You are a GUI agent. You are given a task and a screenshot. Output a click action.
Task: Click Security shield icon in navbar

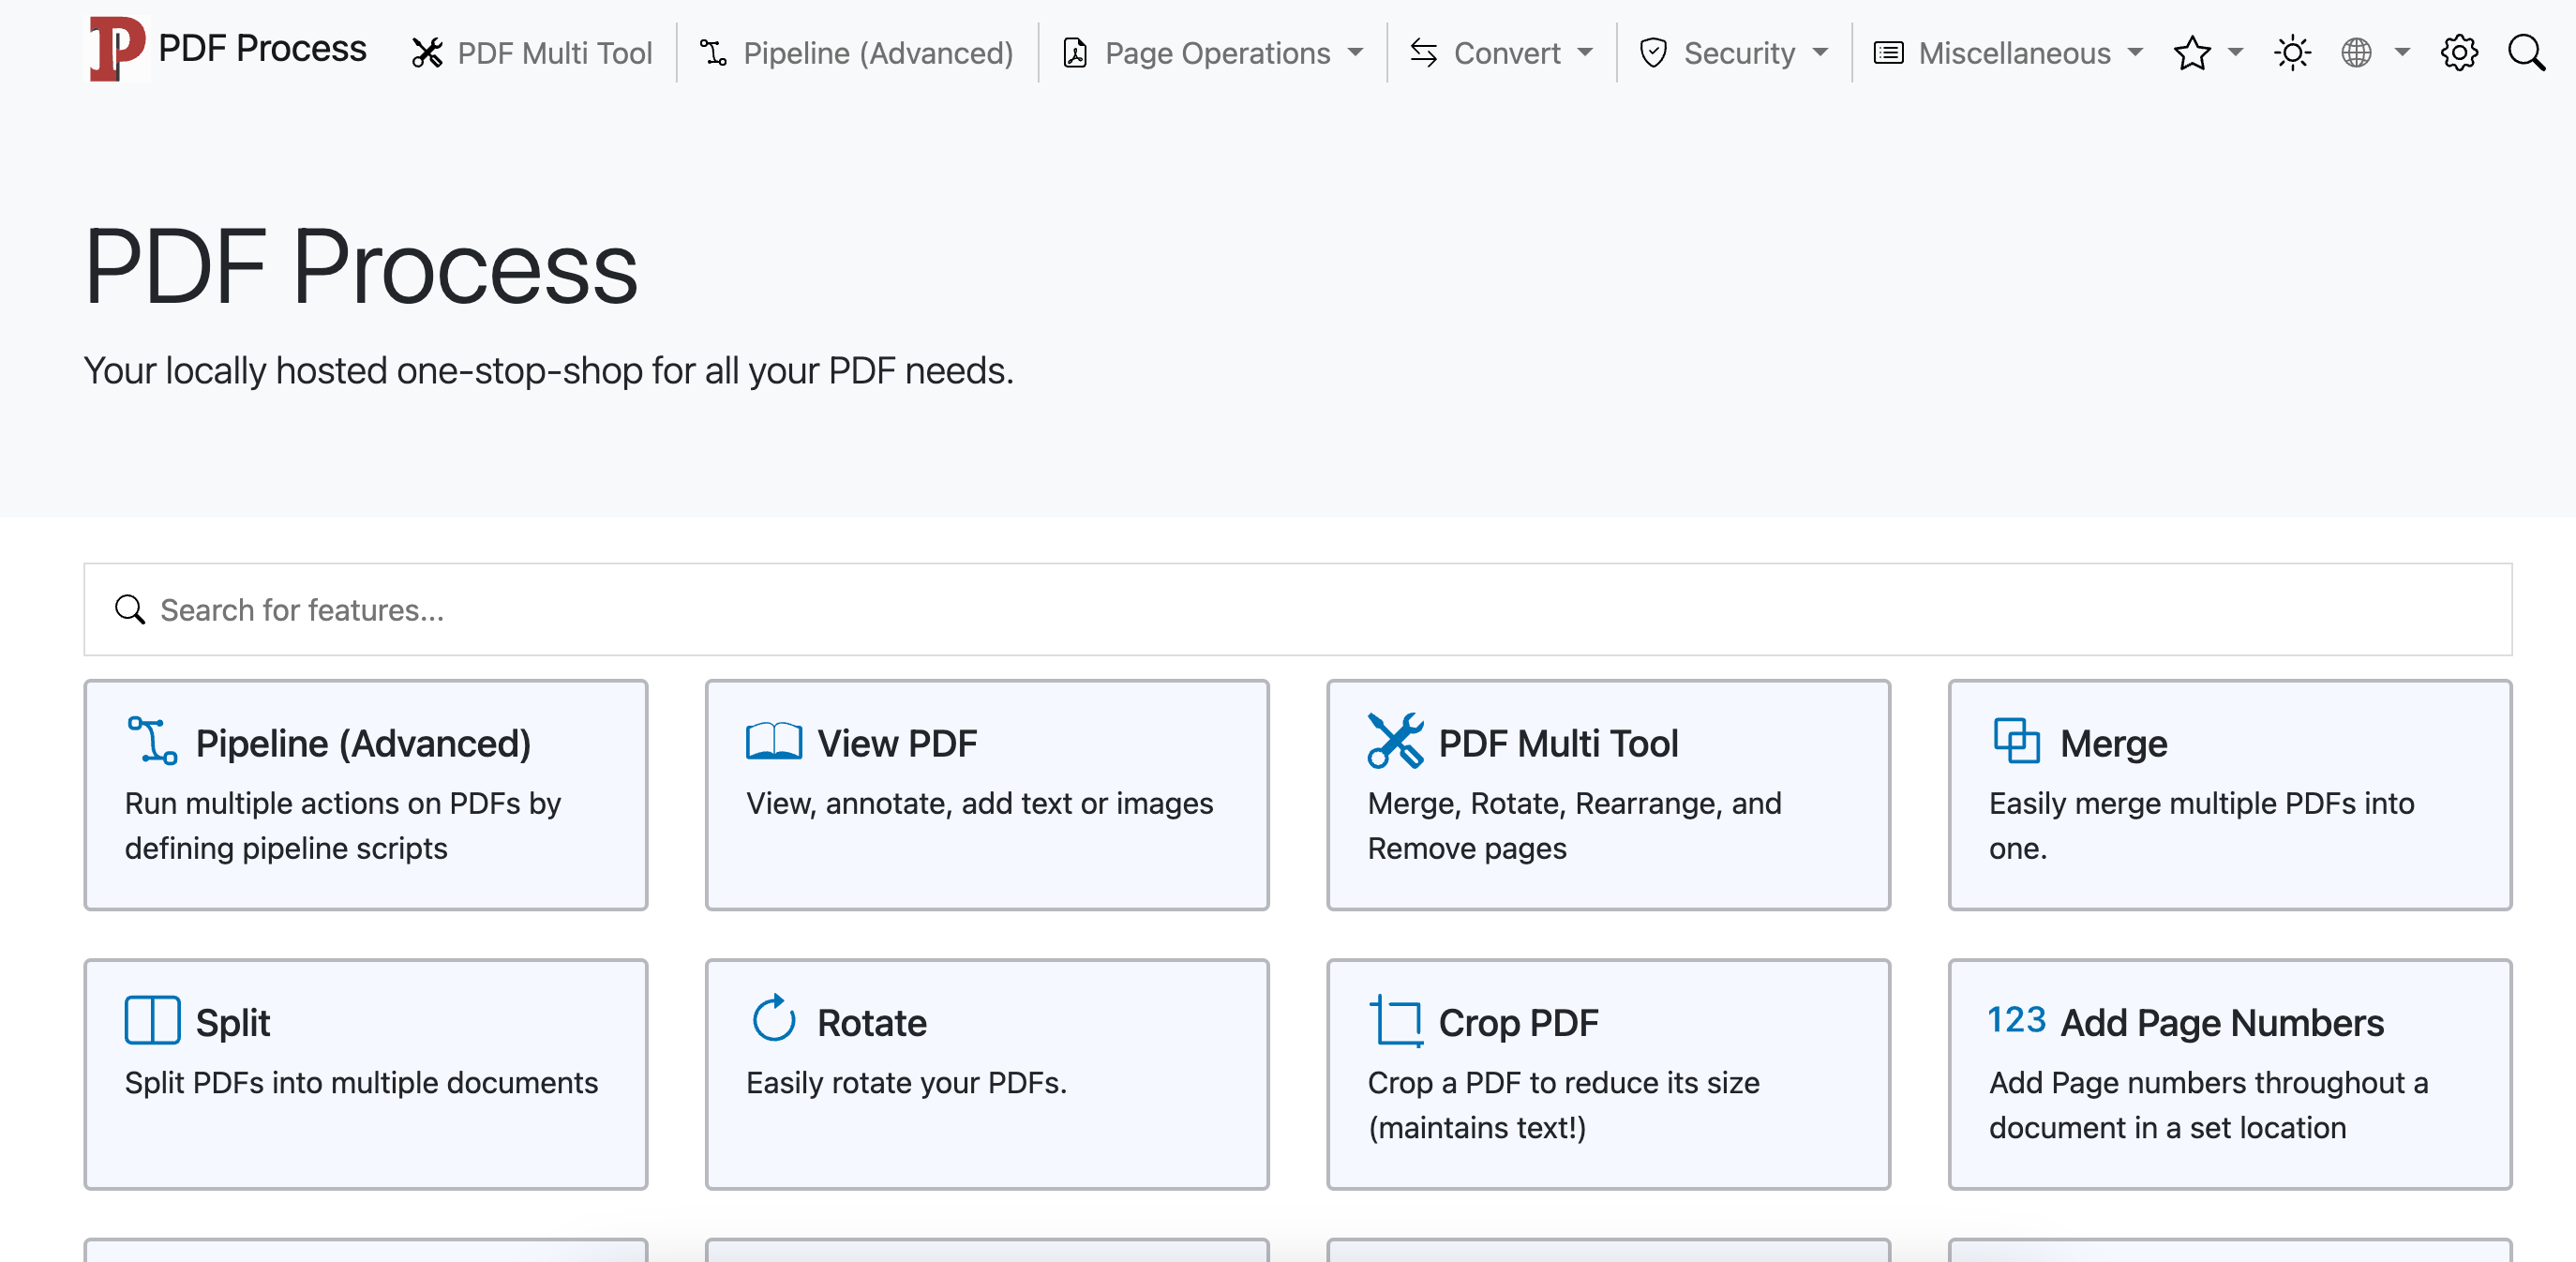(x=1654, y=53)
